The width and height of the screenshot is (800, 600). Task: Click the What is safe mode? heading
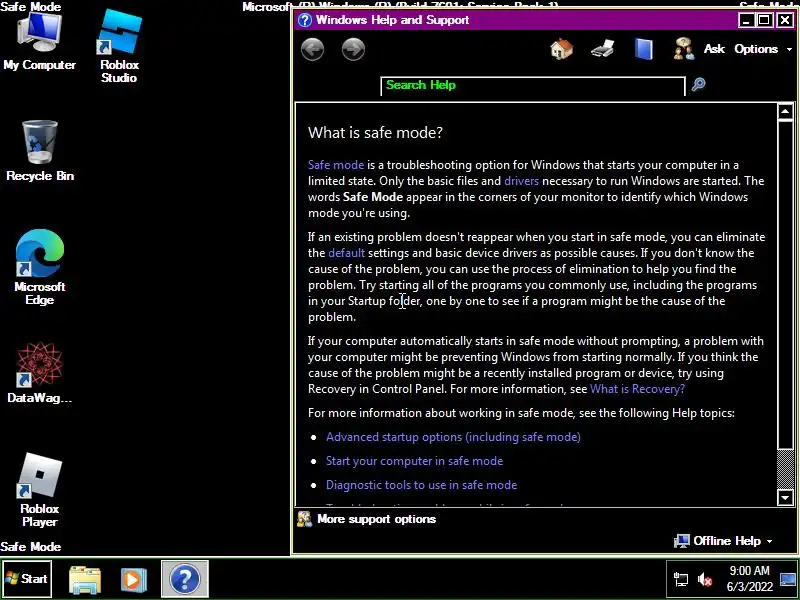[x=375, y=133]
